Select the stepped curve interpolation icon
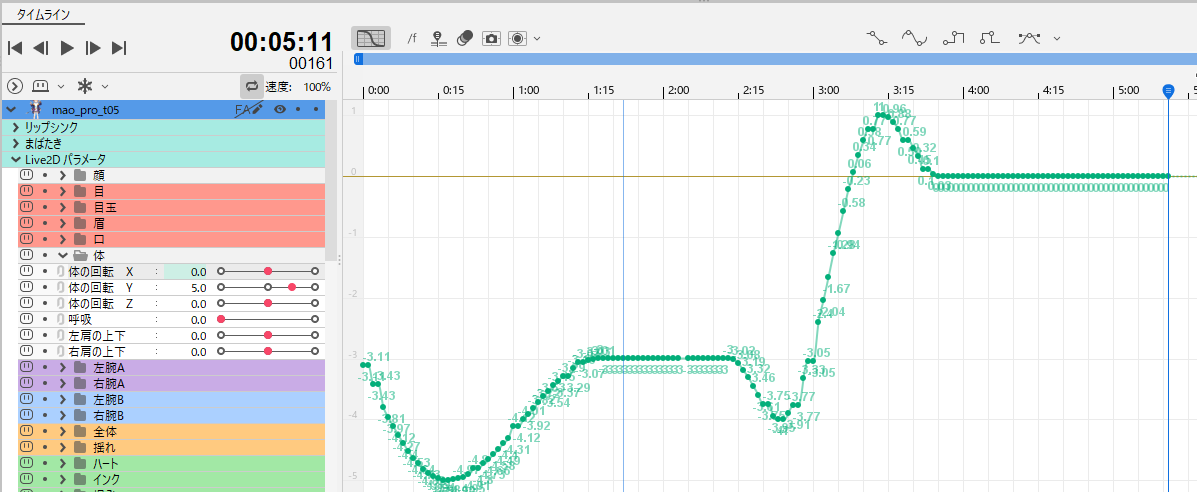The image size is (1197, 492). point(952,38)
